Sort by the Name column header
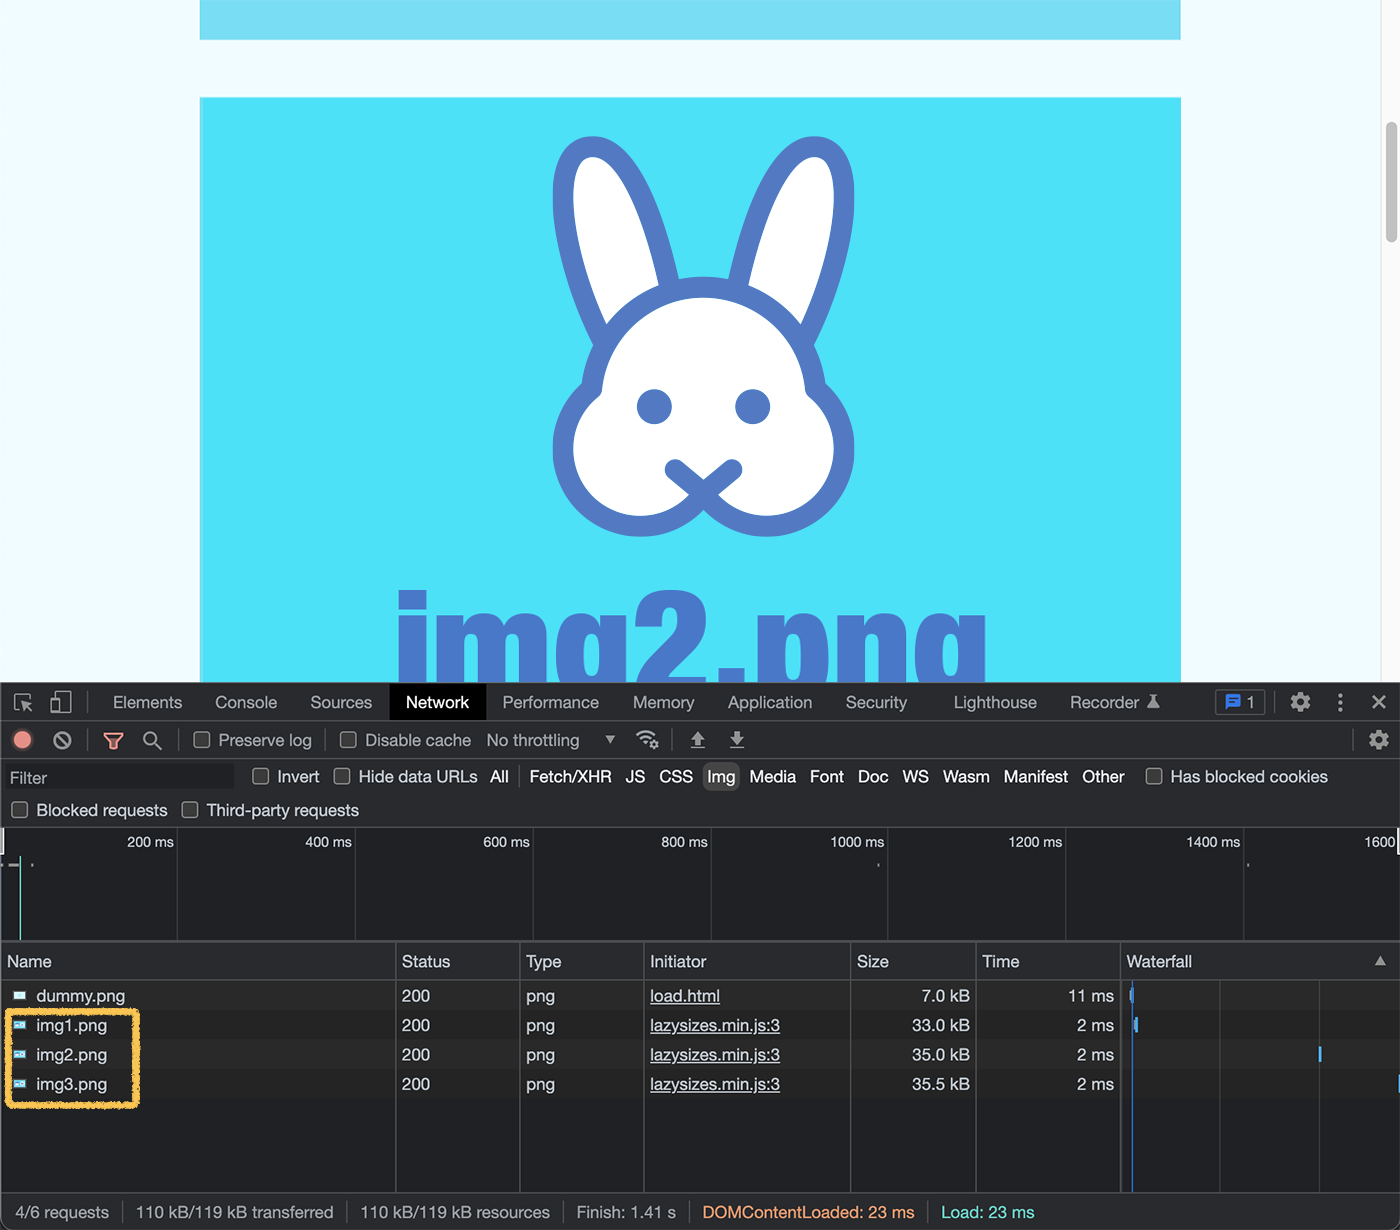 (198, 961)
